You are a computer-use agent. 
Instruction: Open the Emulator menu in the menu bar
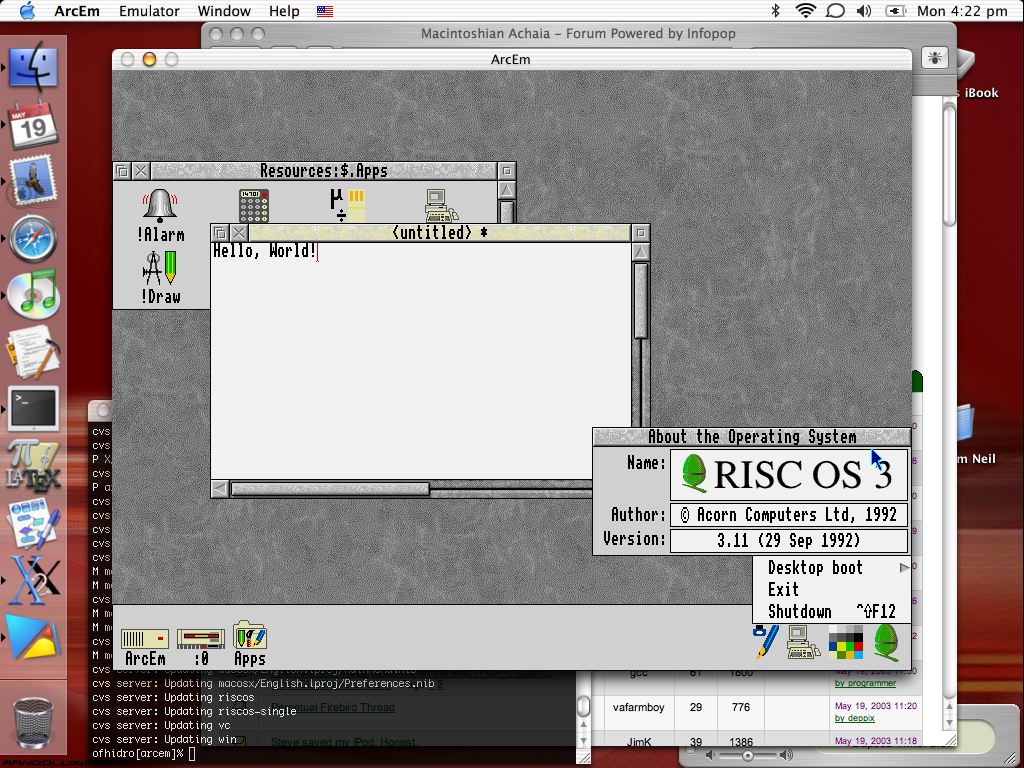click(x=148, y=11)
